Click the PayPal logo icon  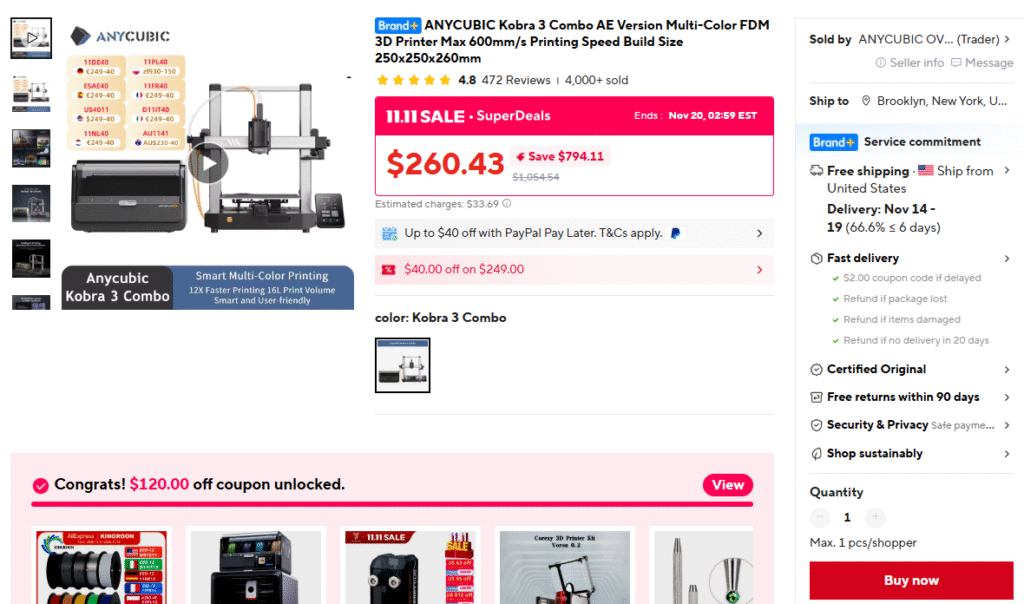(675, 233)
